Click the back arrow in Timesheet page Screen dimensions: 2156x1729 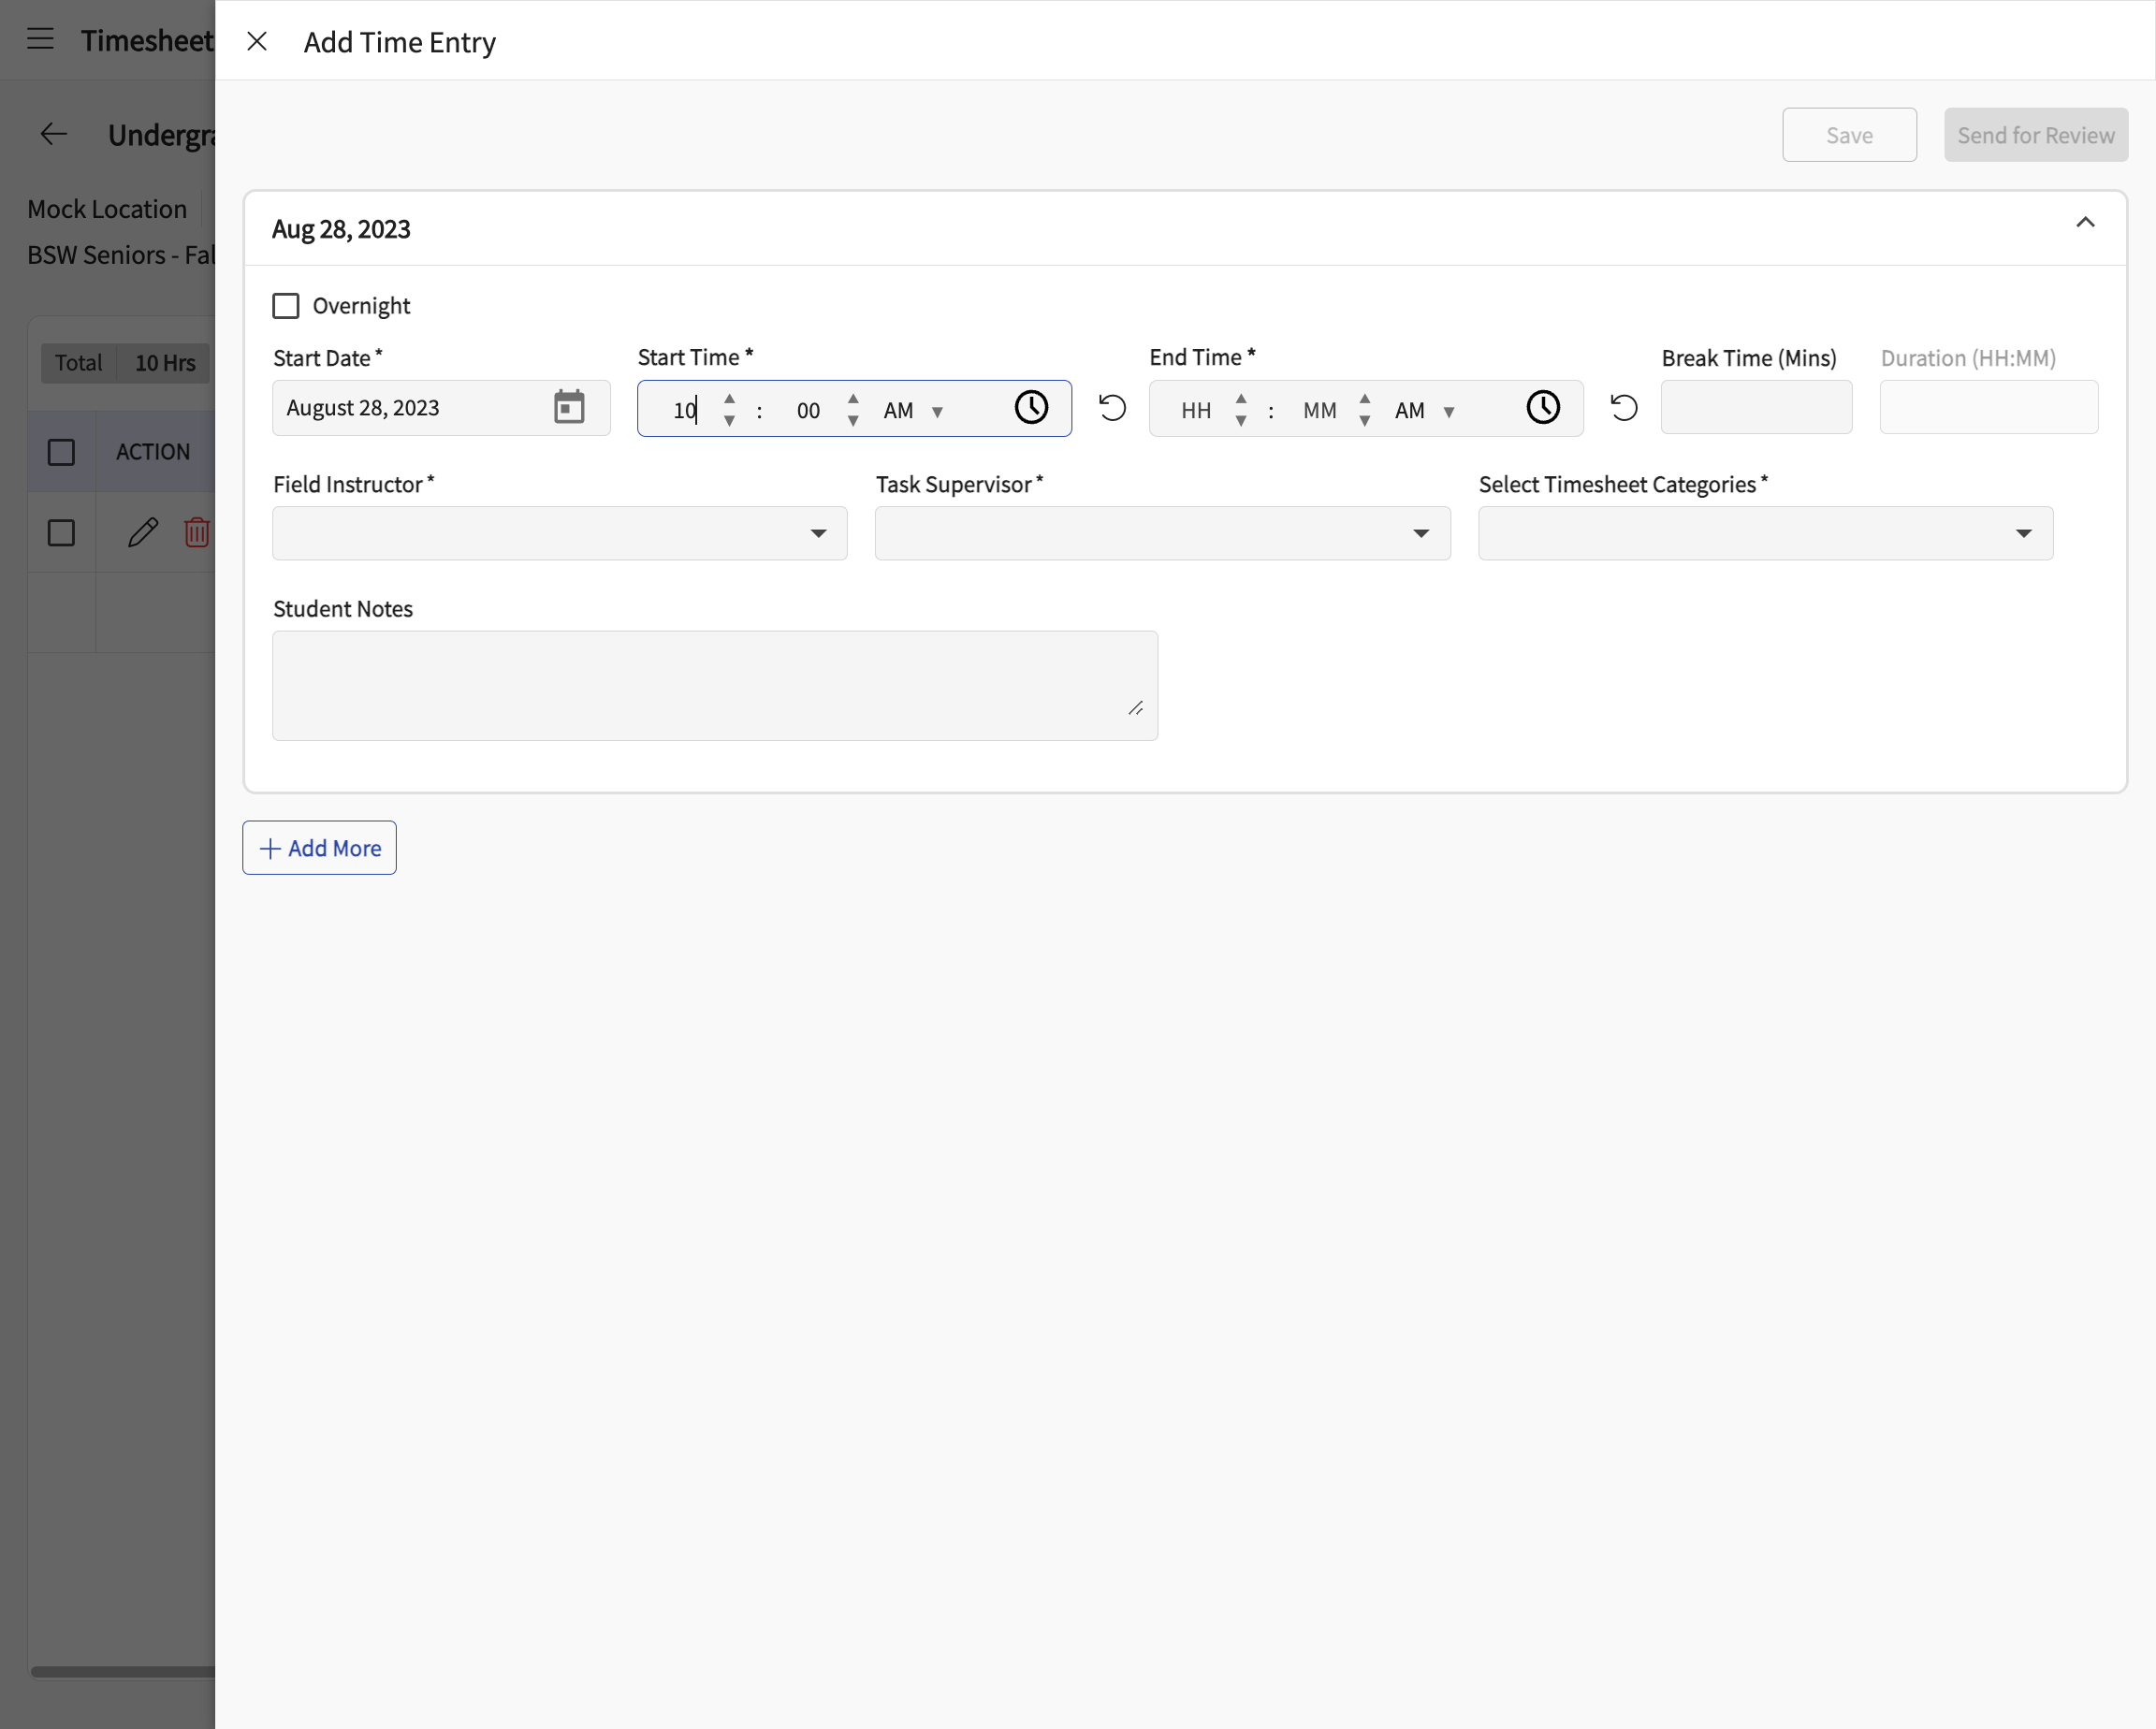[53, 134]
